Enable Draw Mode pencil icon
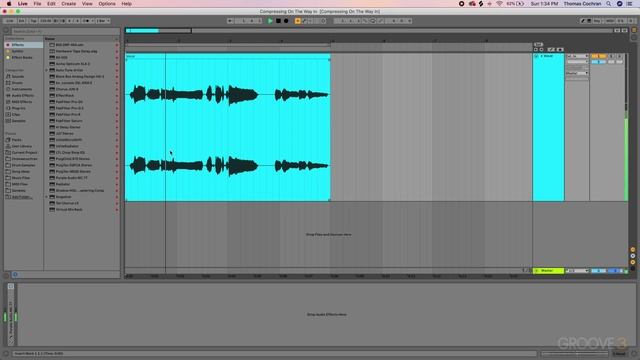Image resolution: width=640 pixels, height=360 pixels. (x=583, y=21)
